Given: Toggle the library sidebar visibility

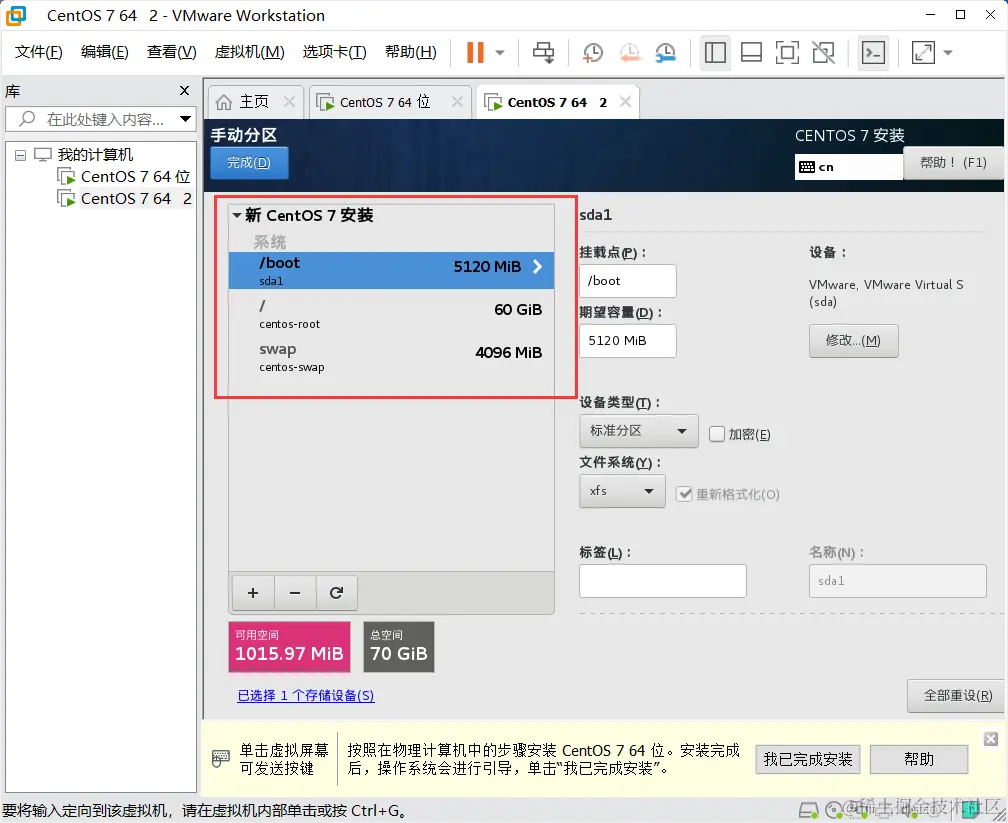Looking at the screenshot, I should [715, 52].
